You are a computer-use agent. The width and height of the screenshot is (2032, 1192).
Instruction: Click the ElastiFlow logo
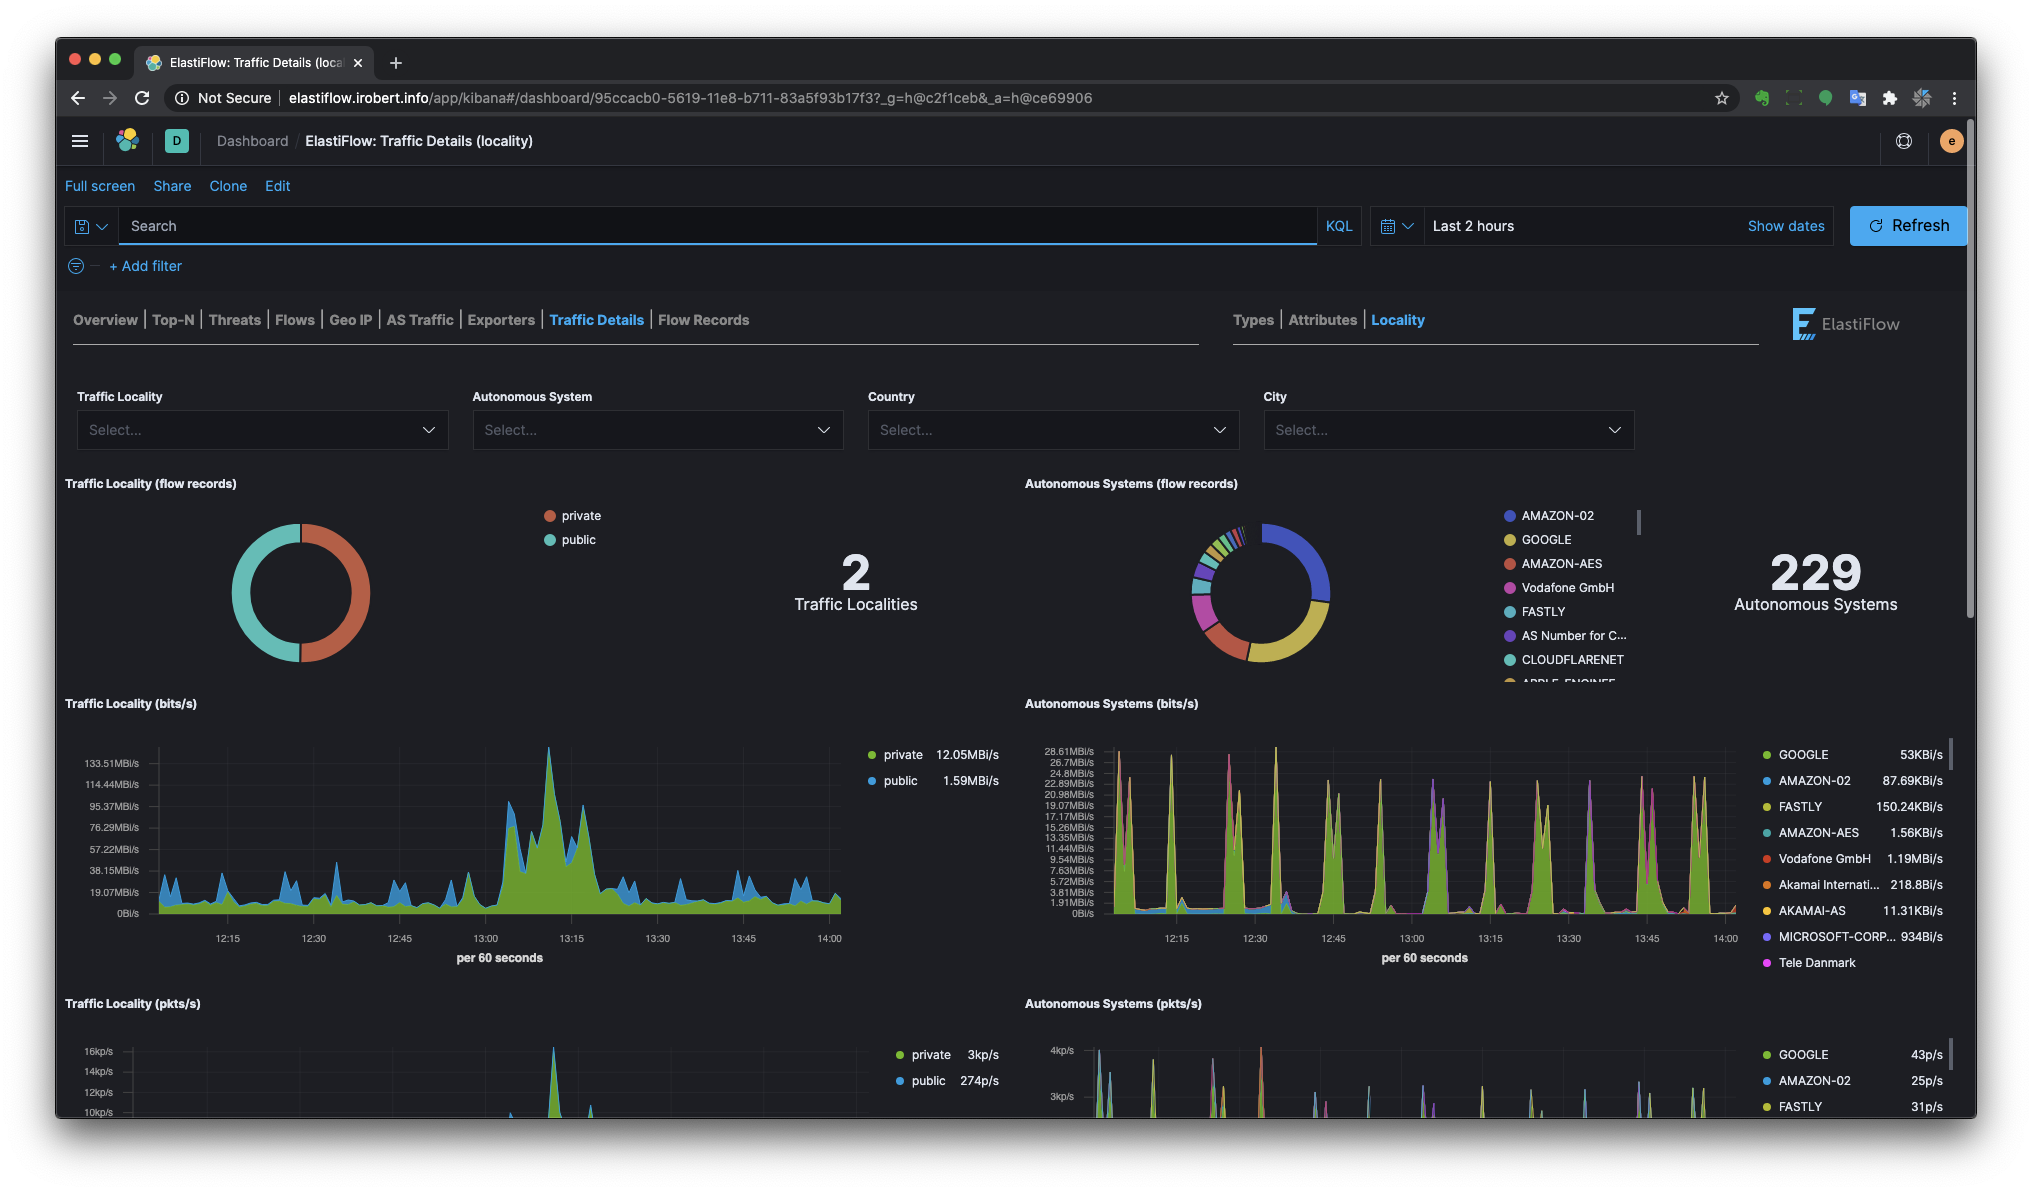coord(1846,324)
